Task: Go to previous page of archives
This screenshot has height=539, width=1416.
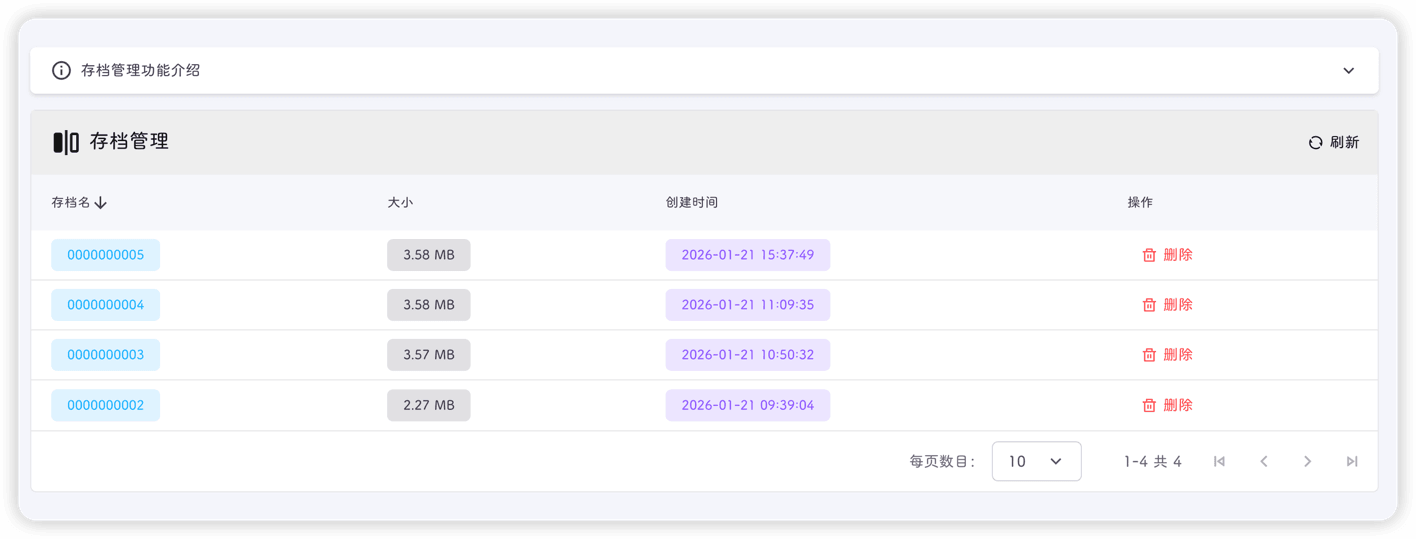Action: point(1263,461)
